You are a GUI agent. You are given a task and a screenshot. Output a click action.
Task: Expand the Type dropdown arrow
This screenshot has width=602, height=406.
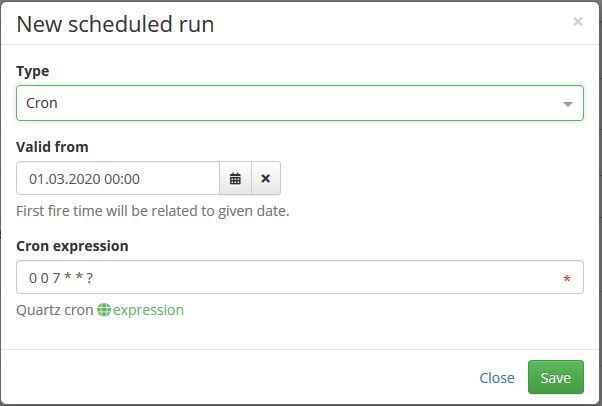point(568,104)
